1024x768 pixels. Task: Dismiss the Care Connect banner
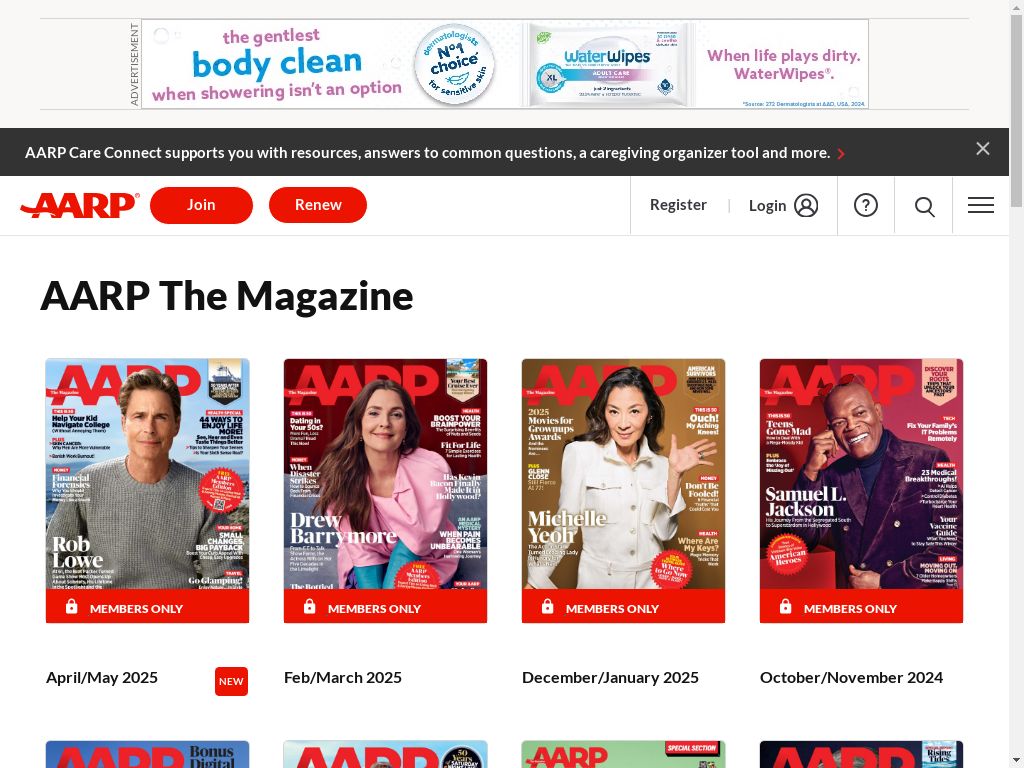[983, 149]
